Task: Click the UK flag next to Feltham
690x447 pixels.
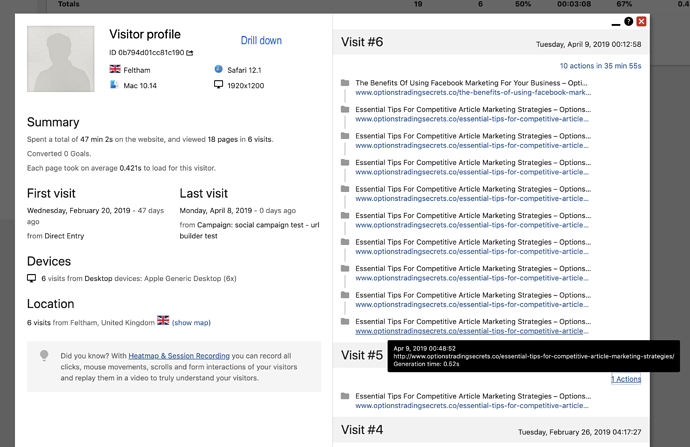Action: [x=115, y=69]
